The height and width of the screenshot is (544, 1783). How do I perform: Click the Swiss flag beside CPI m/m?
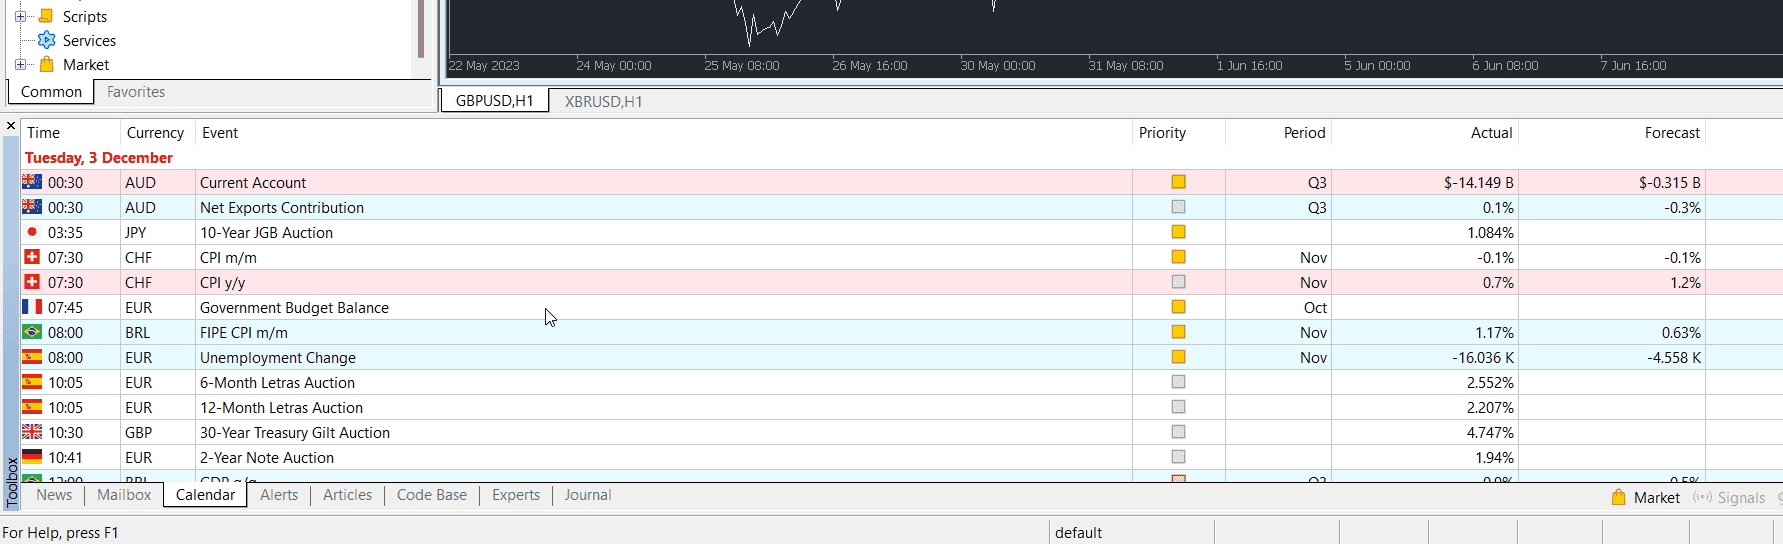tap(32, 257)
